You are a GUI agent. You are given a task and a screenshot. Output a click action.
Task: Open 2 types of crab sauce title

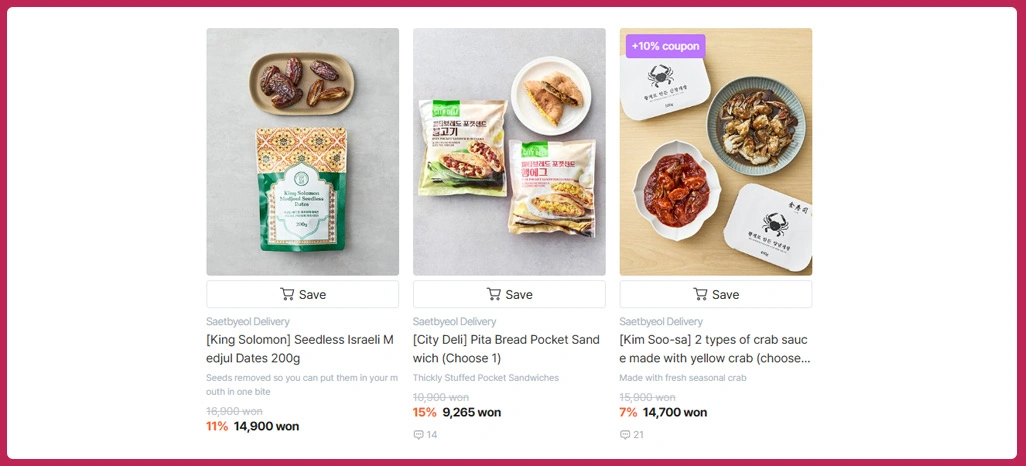[x=713, y=348]
